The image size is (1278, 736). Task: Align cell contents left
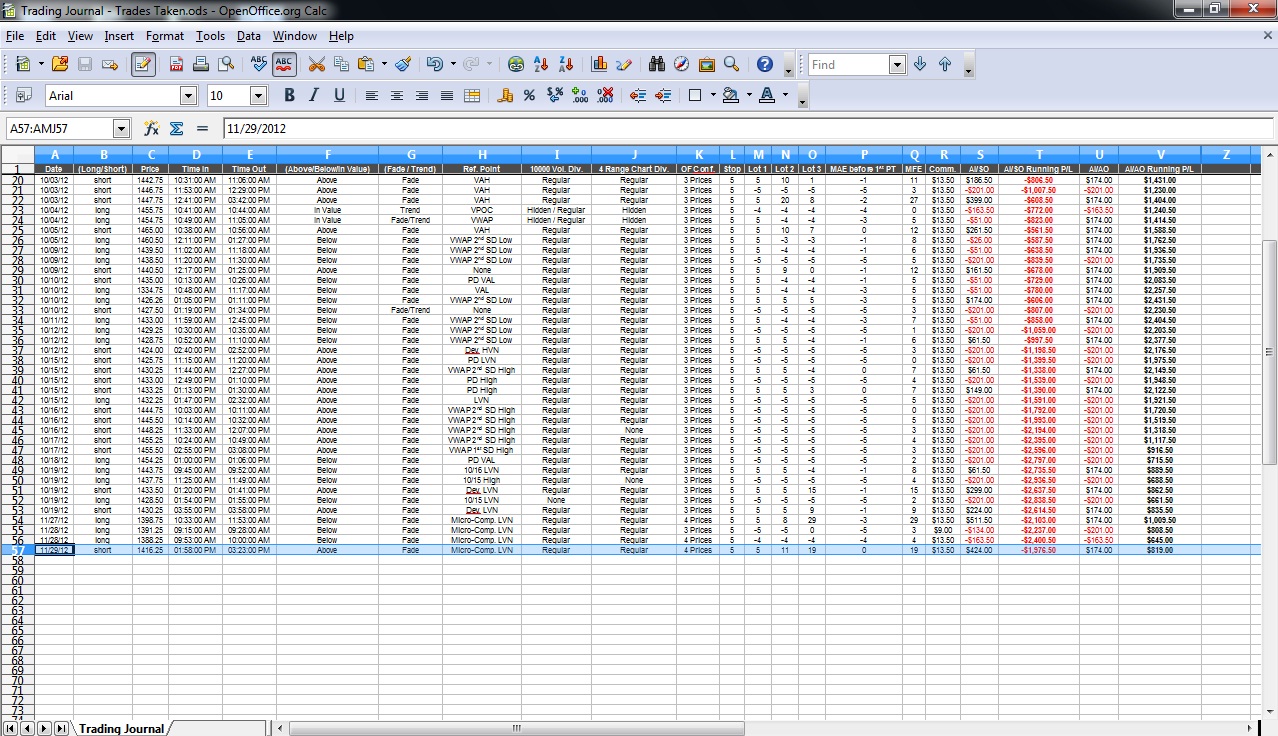pos(372,95)
